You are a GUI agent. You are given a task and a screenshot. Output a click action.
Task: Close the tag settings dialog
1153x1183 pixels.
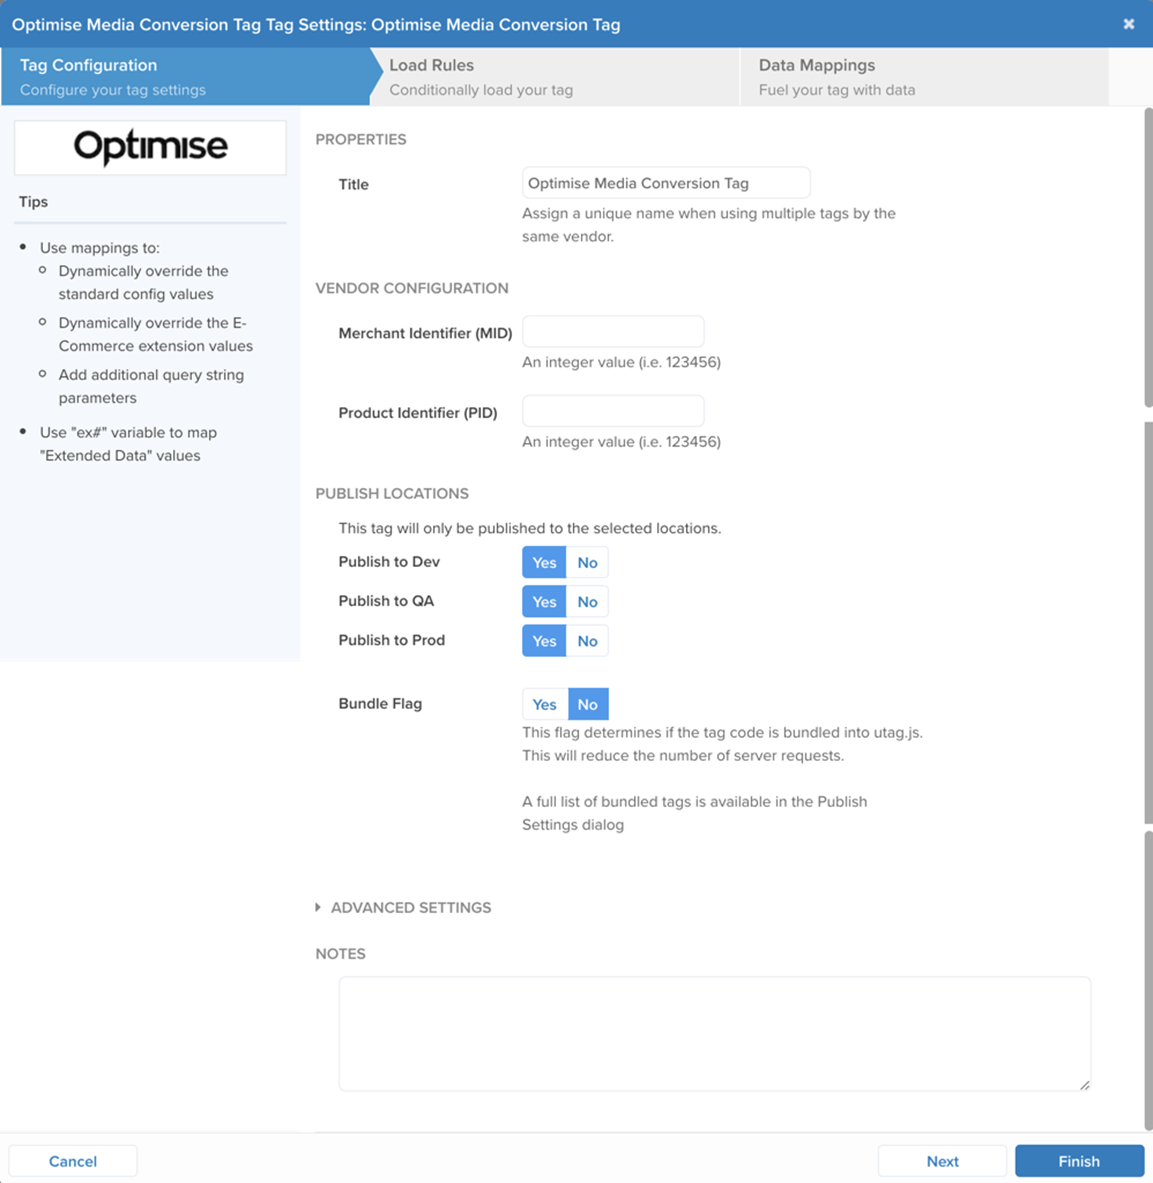pyautogui.click(x=1128, y=24)
